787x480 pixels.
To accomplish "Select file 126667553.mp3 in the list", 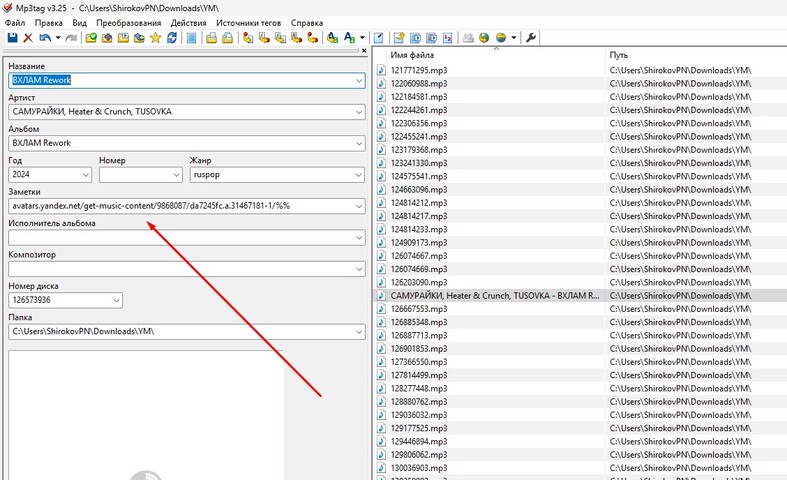I will point(418,309).
